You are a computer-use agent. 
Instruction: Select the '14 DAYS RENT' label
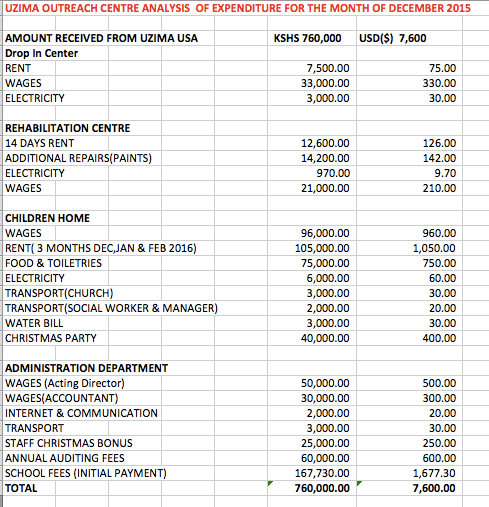39,143
